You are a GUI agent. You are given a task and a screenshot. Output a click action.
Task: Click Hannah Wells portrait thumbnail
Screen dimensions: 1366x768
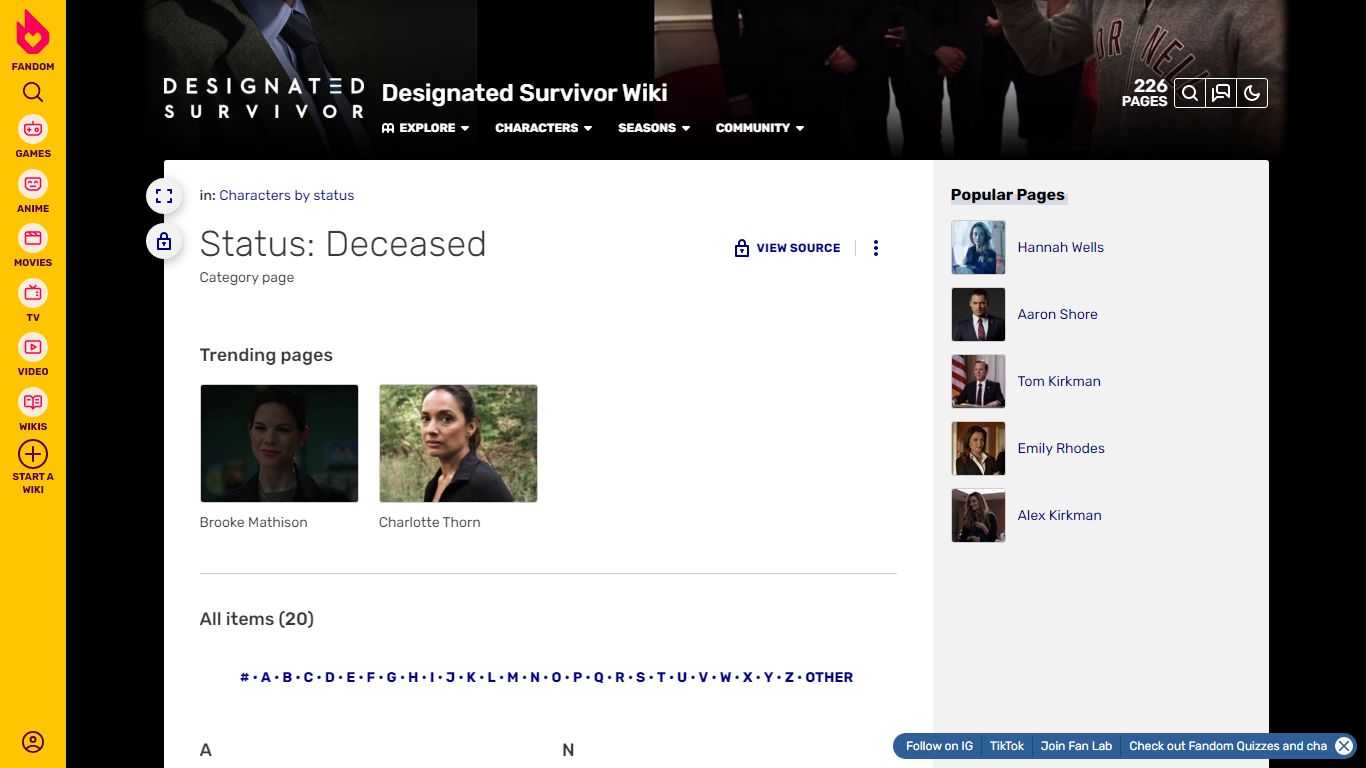click(978, 247)
